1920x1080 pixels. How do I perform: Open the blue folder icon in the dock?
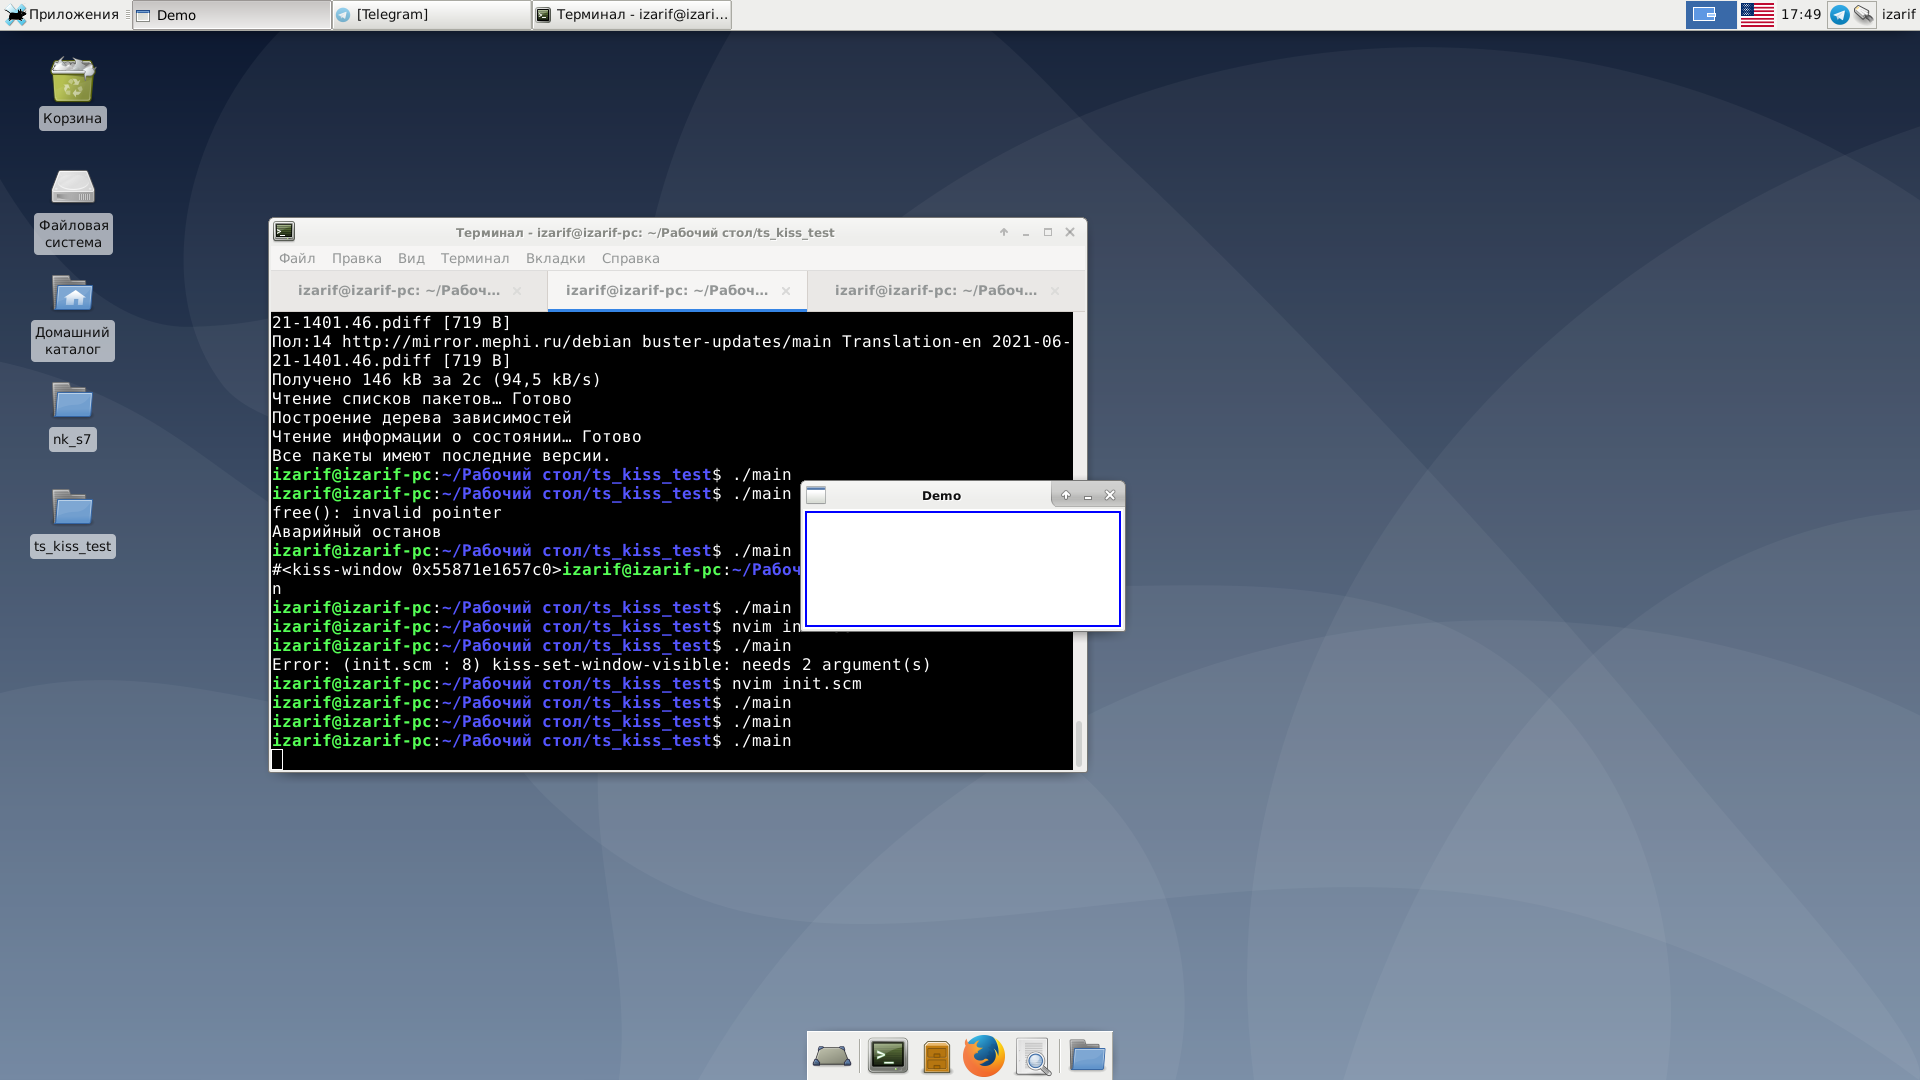click(1087, 1056)
